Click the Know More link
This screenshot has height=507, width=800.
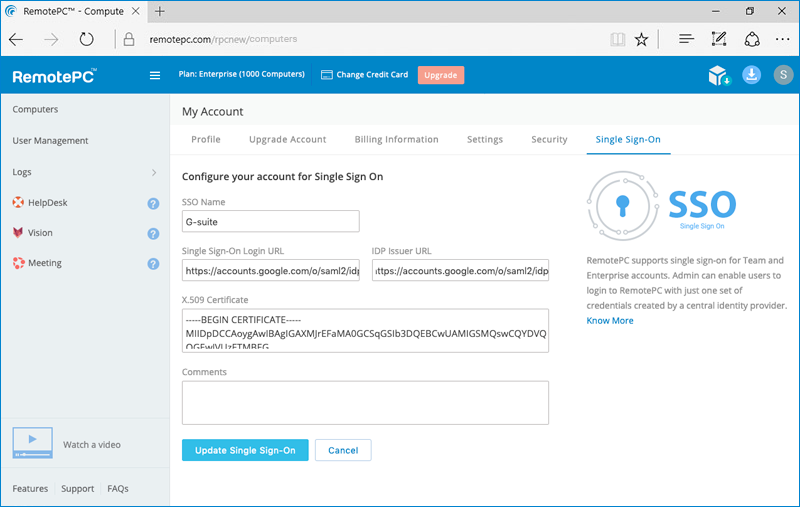click(x=609, y=321)
